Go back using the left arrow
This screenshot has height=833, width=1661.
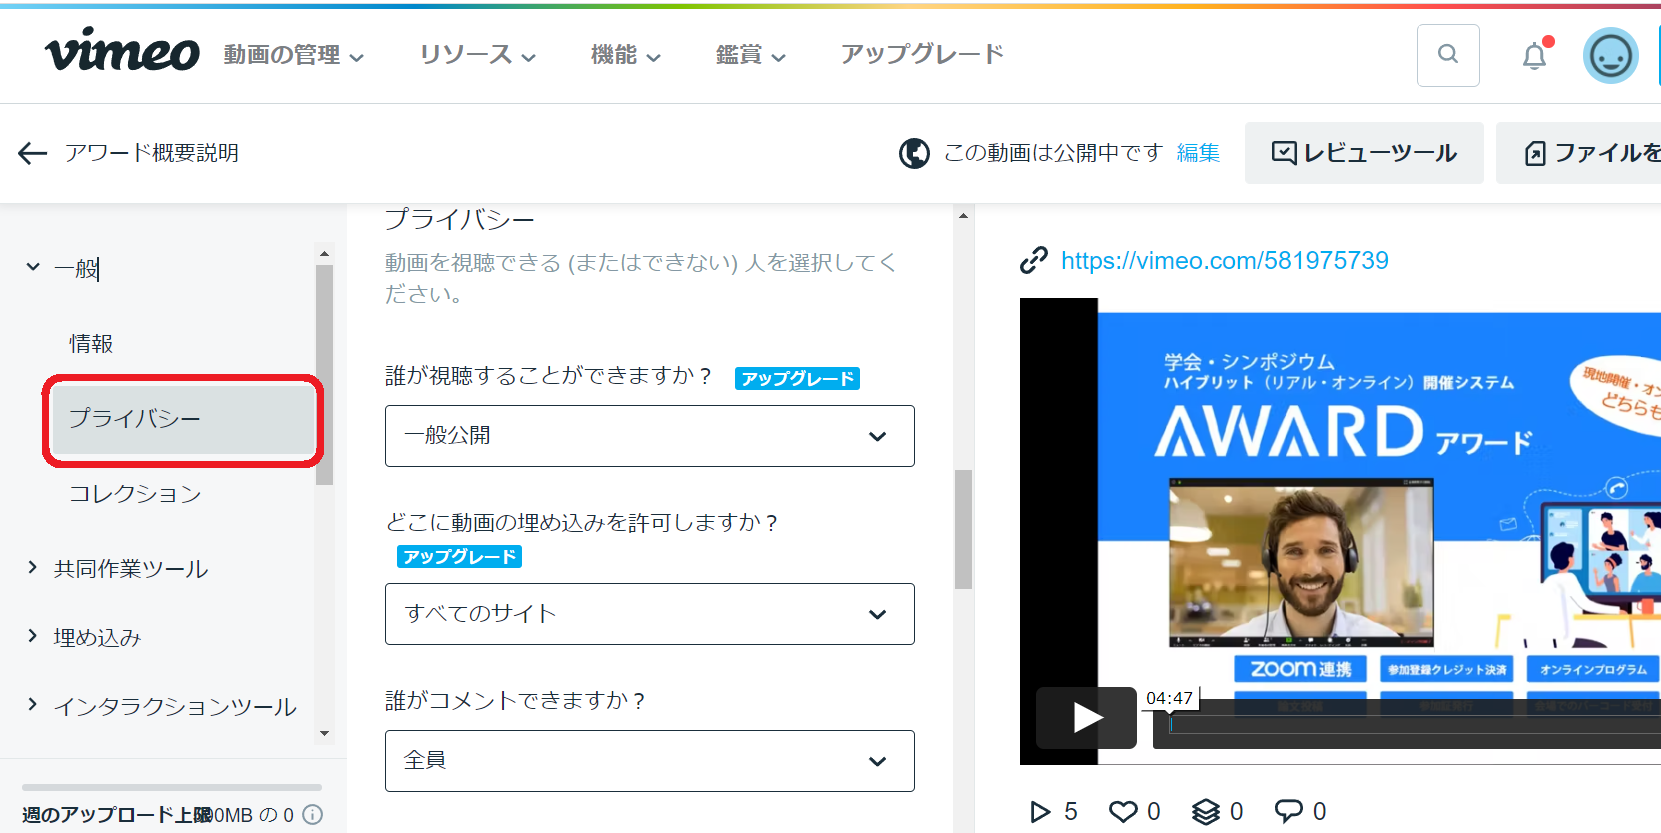click(33, 153)
